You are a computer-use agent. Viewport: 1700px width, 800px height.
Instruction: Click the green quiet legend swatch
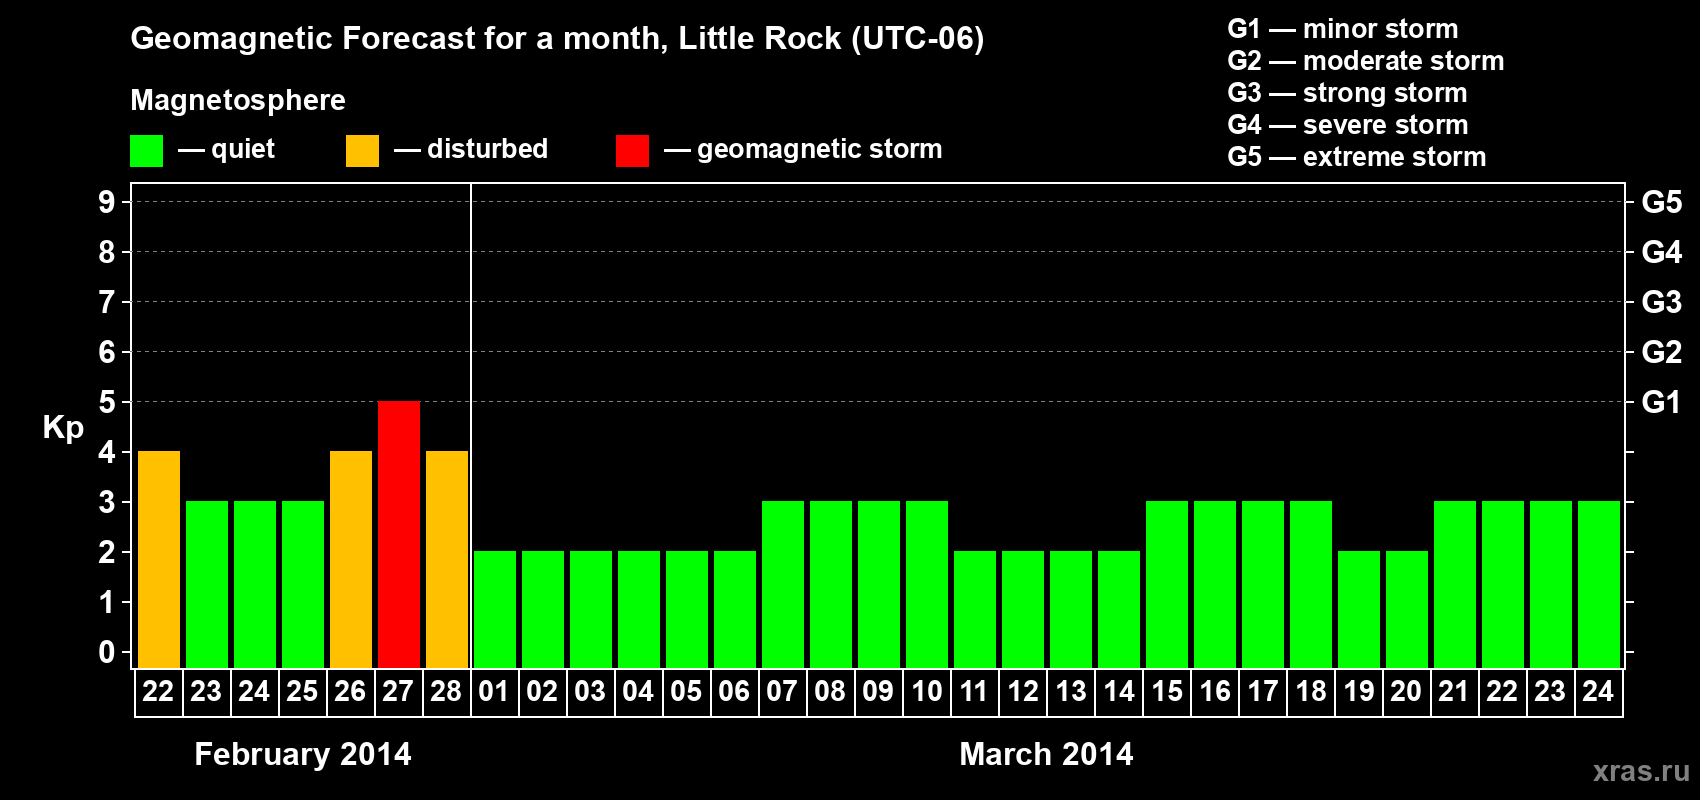pyautogui.click(x=147, y=151)
